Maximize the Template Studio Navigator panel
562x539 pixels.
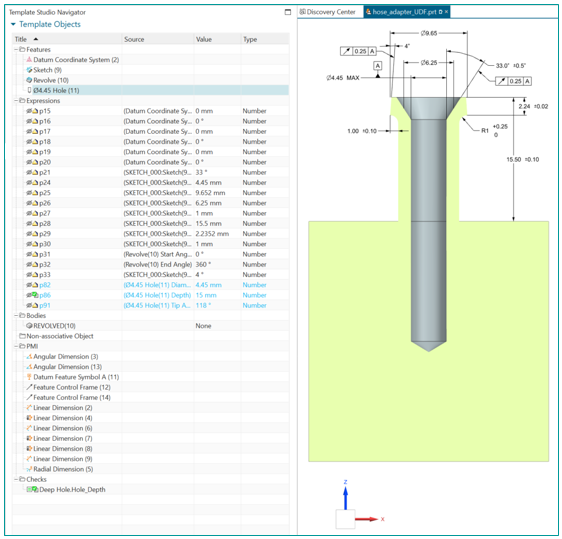coord(287,12)
